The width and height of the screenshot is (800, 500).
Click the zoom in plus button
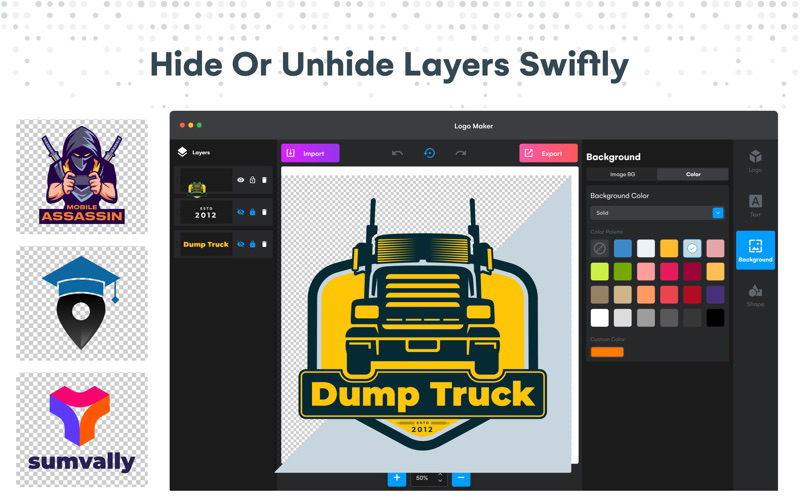(x=396, y=478)
